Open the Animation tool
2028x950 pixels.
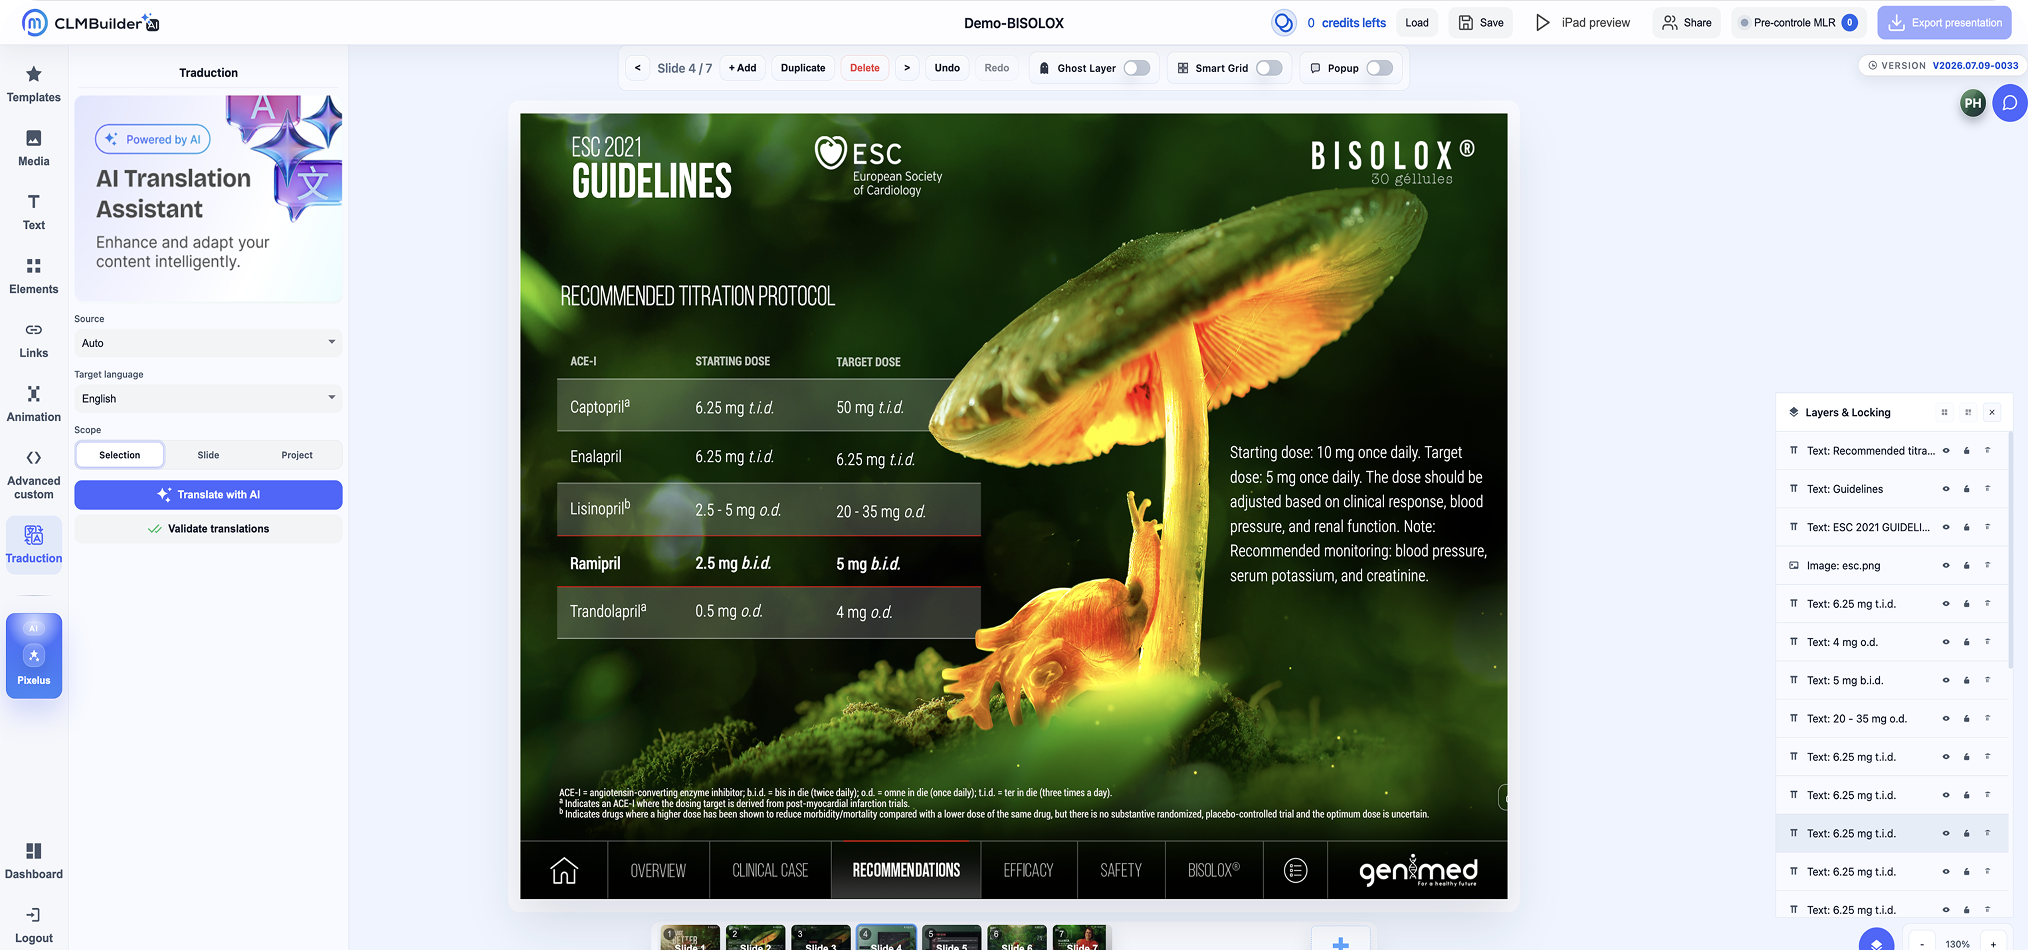[34, 404]
